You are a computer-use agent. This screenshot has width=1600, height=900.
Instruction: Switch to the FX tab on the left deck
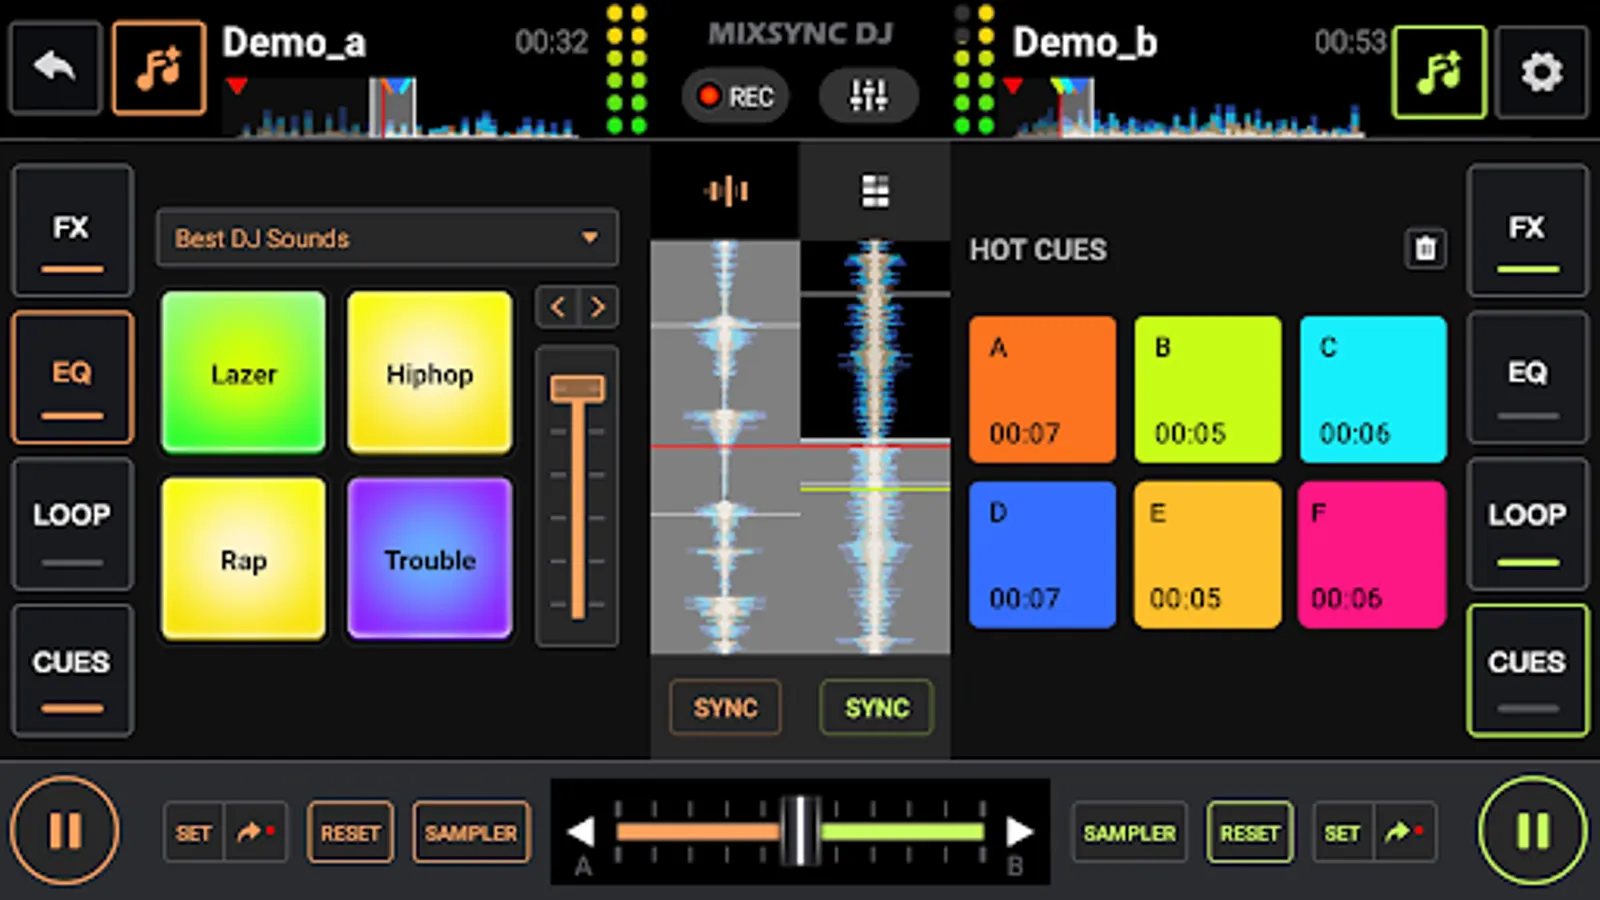tap(71, 230)
